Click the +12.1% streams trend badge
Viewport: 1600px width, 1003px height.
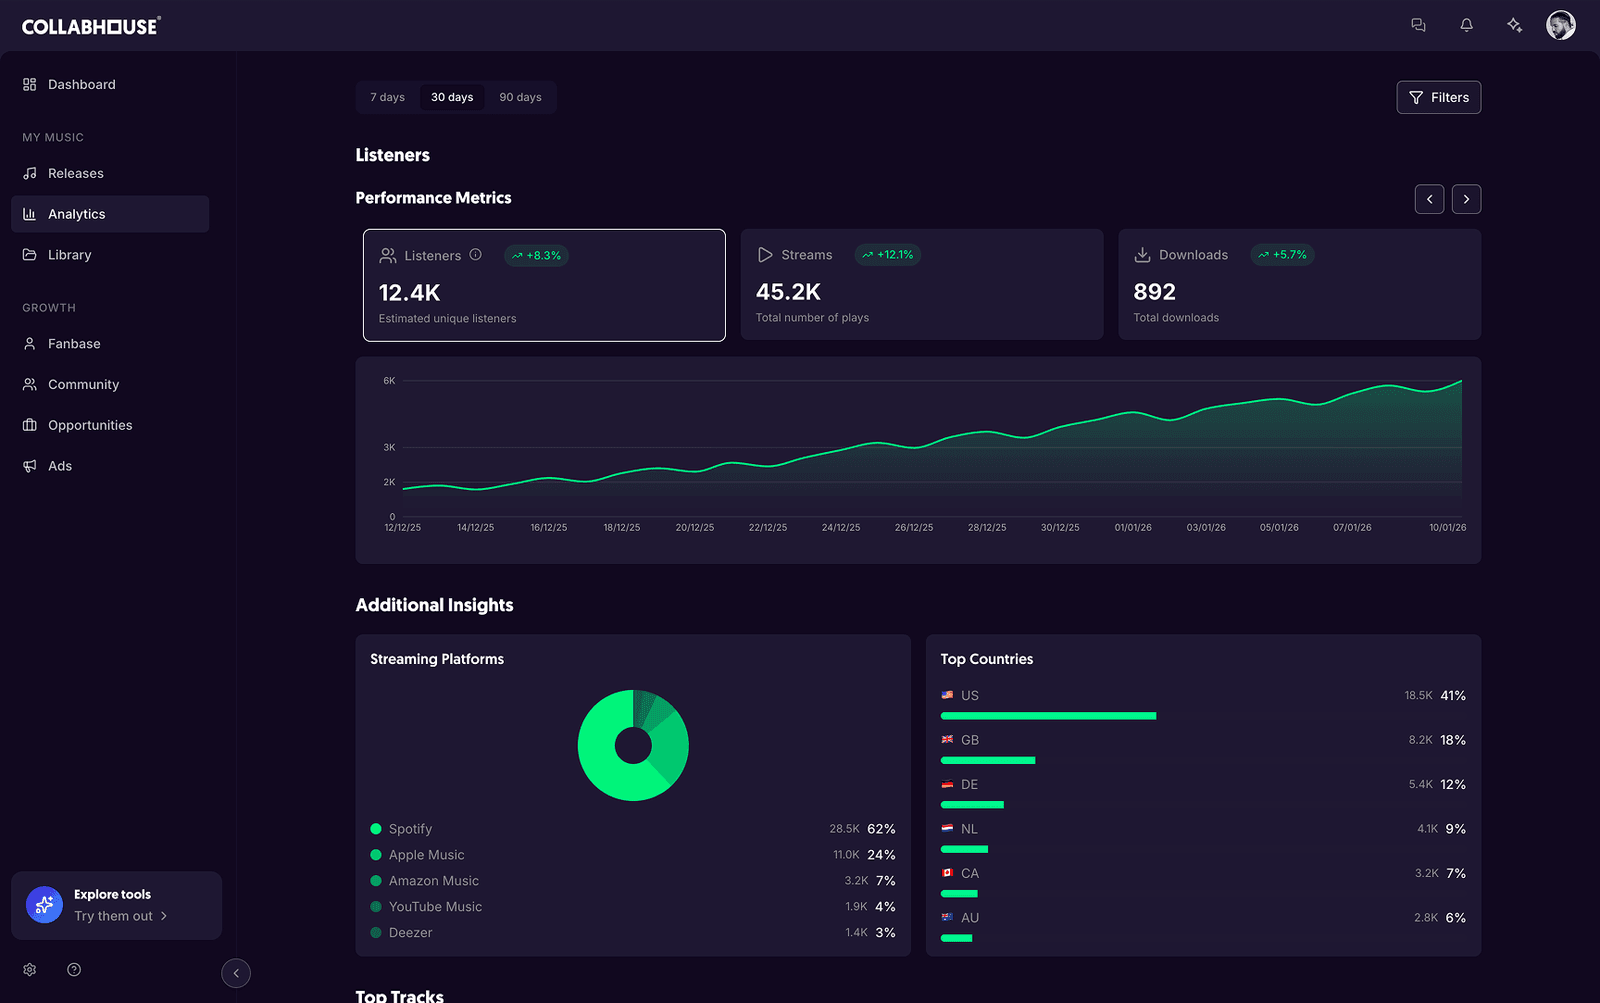(888, 255)
